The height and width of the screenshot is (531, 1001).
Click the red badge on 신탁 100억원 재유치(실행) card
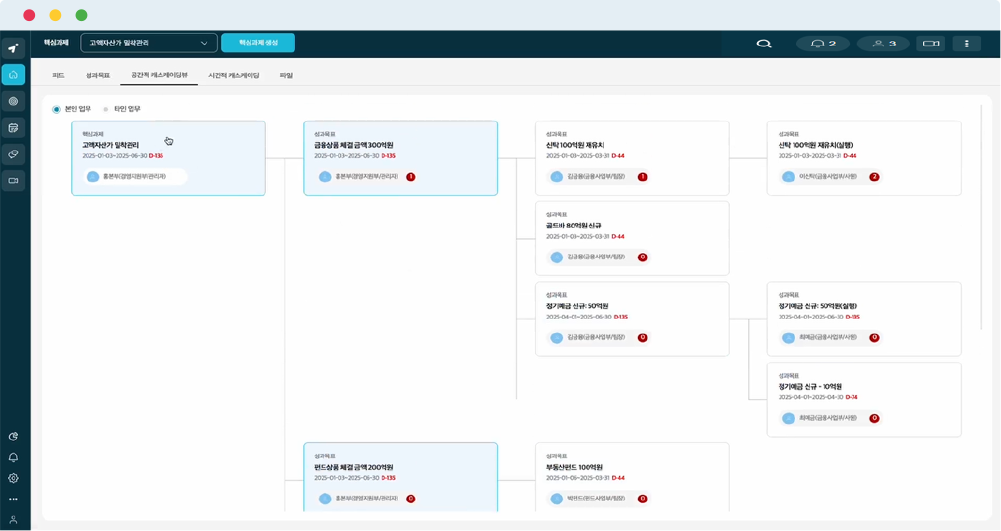coord(874,177)
